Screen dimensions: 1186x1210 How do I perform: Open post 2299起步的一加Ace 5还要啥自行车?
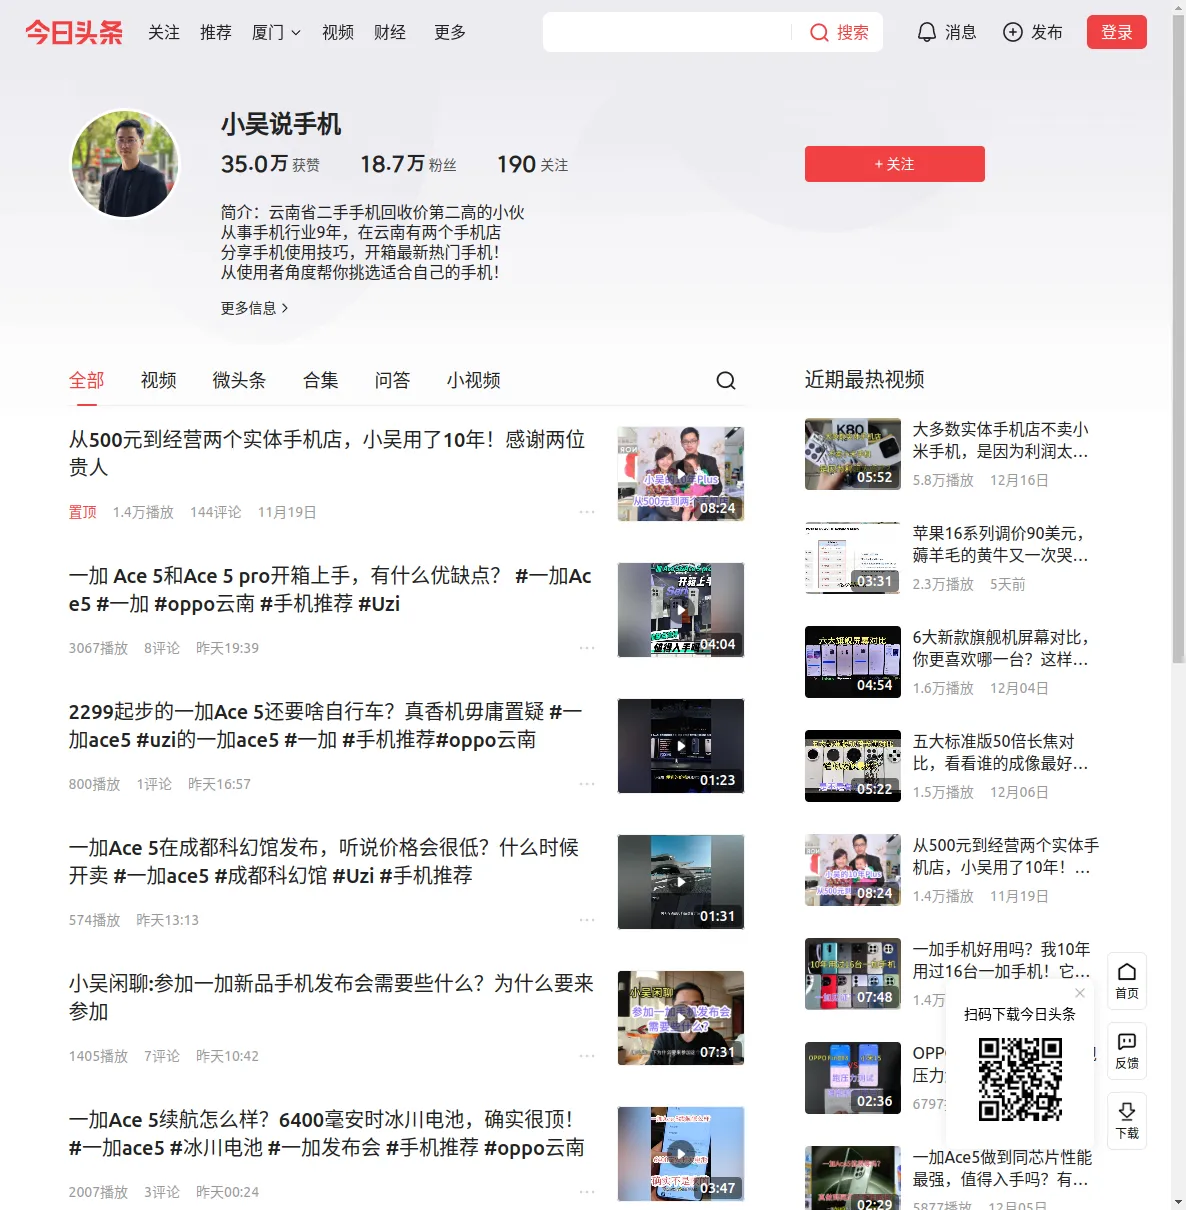[326, 725]
